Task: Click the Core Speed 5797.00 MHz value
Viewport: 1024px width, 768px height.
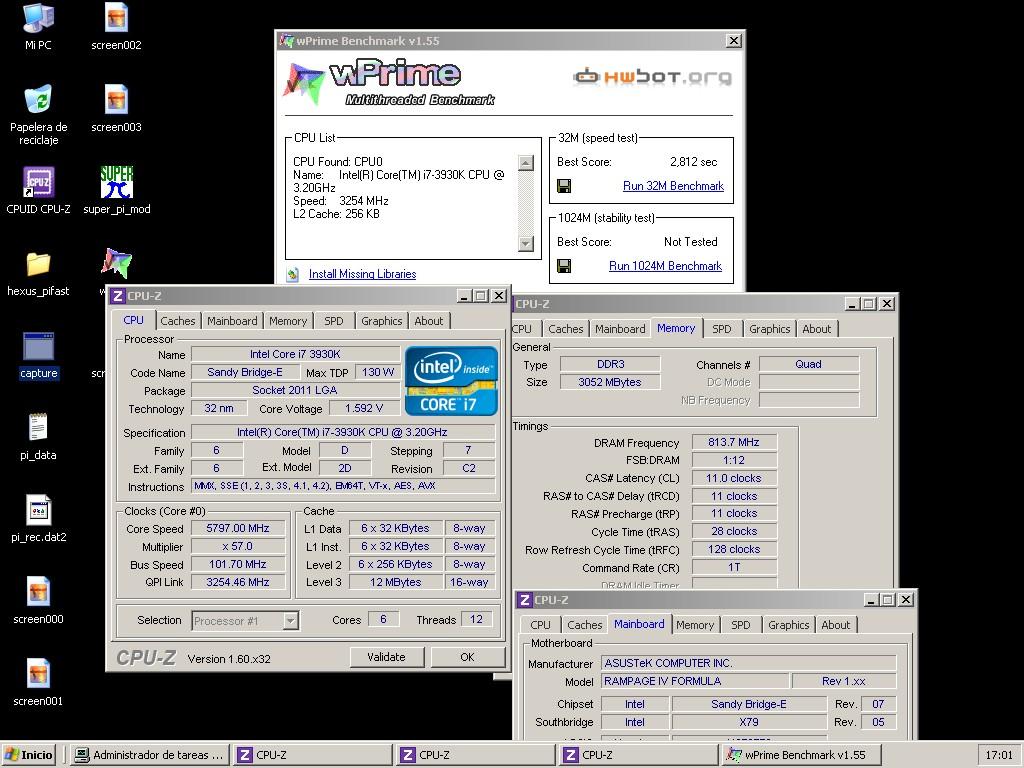Action: pos(238,528)
